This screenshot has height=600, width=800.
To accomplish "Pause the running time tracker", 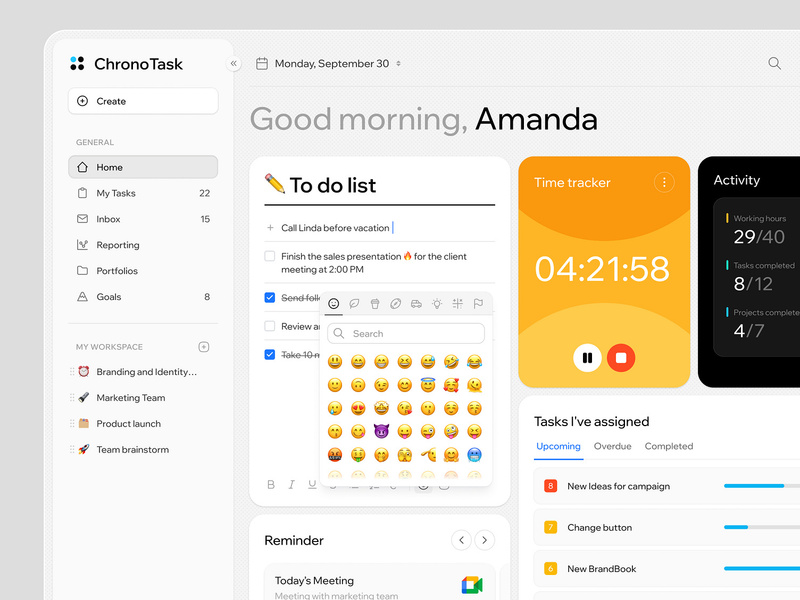I will coord(588,357).
